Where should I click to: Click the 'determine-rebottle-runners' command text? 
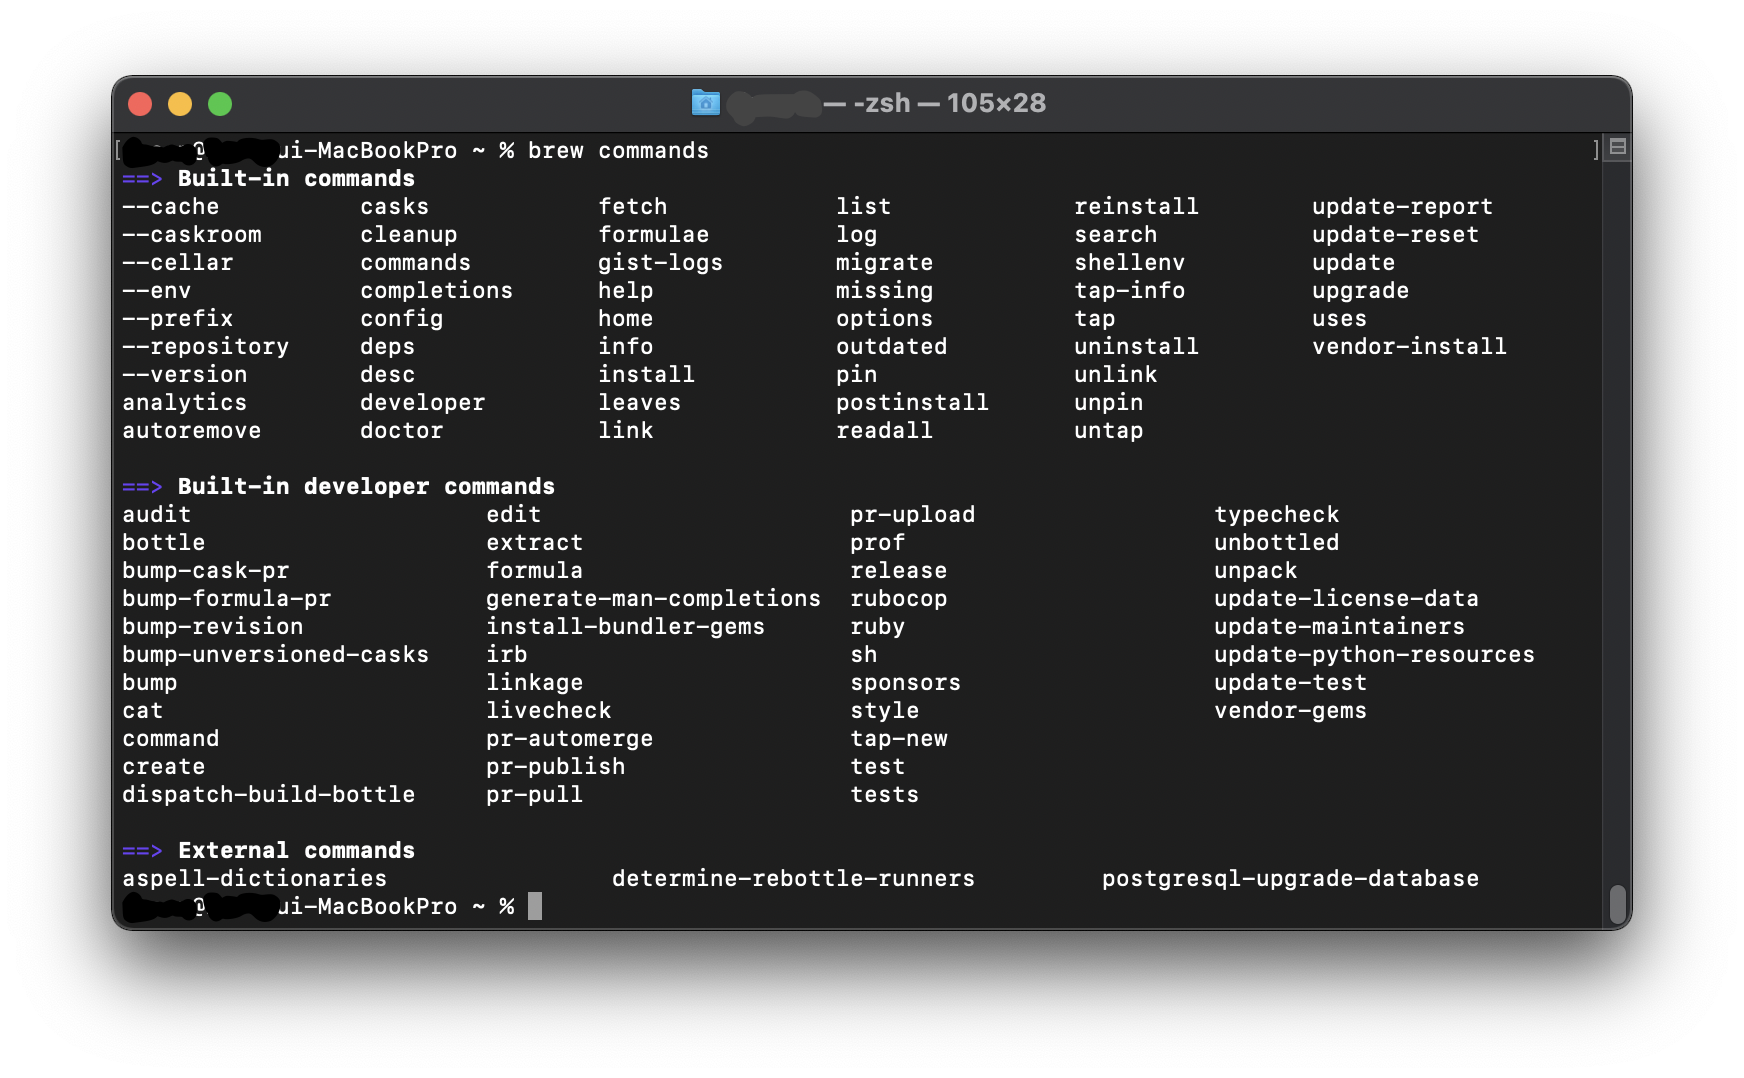[x=794, y=879]
